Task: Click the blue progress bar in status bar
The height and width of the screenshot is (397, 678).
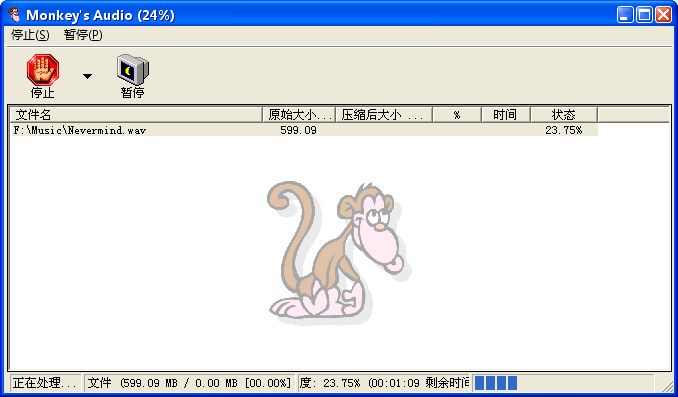Action: (x=496, y=383)
